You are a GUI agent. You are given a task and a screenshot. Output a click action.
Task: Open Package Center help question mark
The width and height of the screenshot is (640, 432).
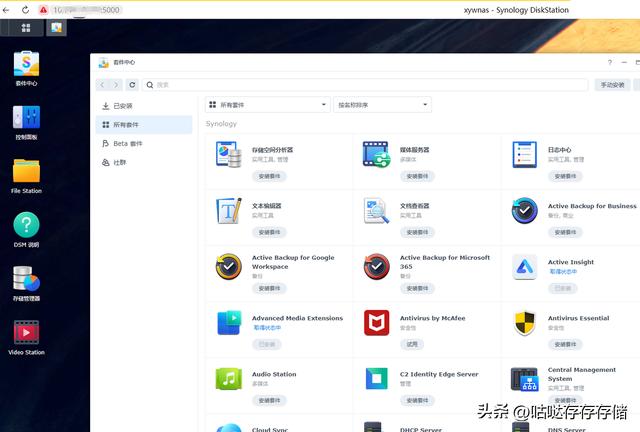pos(609,62)
